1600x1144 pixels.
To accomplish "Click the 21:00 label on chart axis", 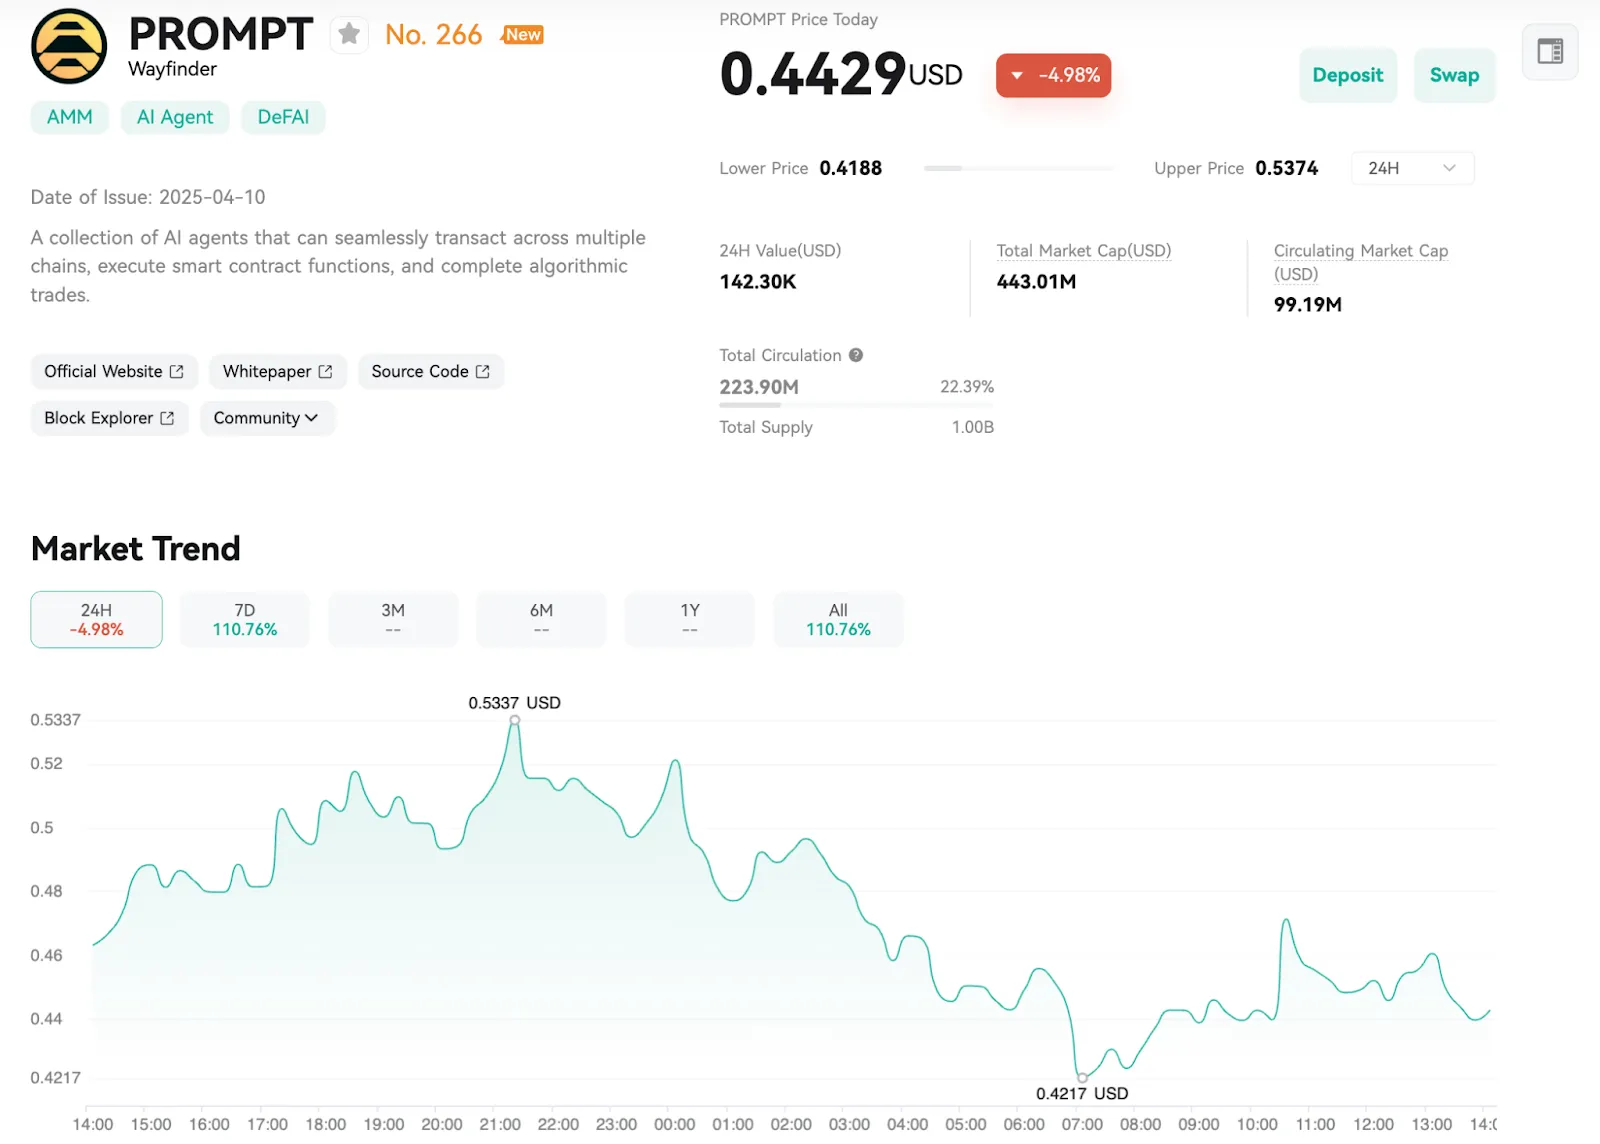I will coord(500,1124).
